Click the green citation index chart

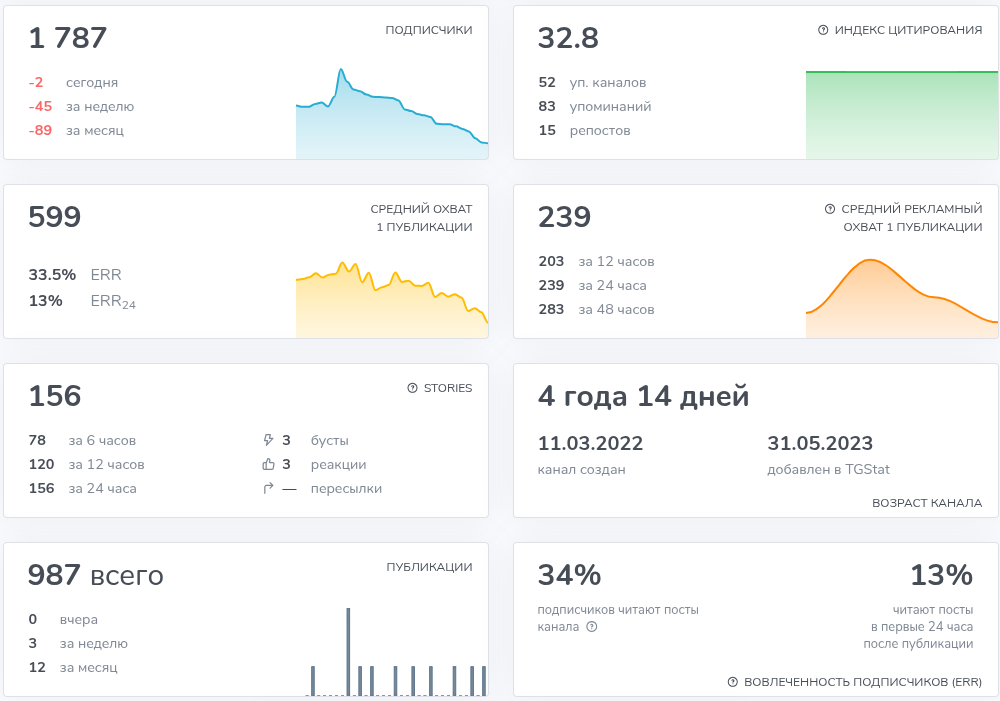click(x=901, y=115)
